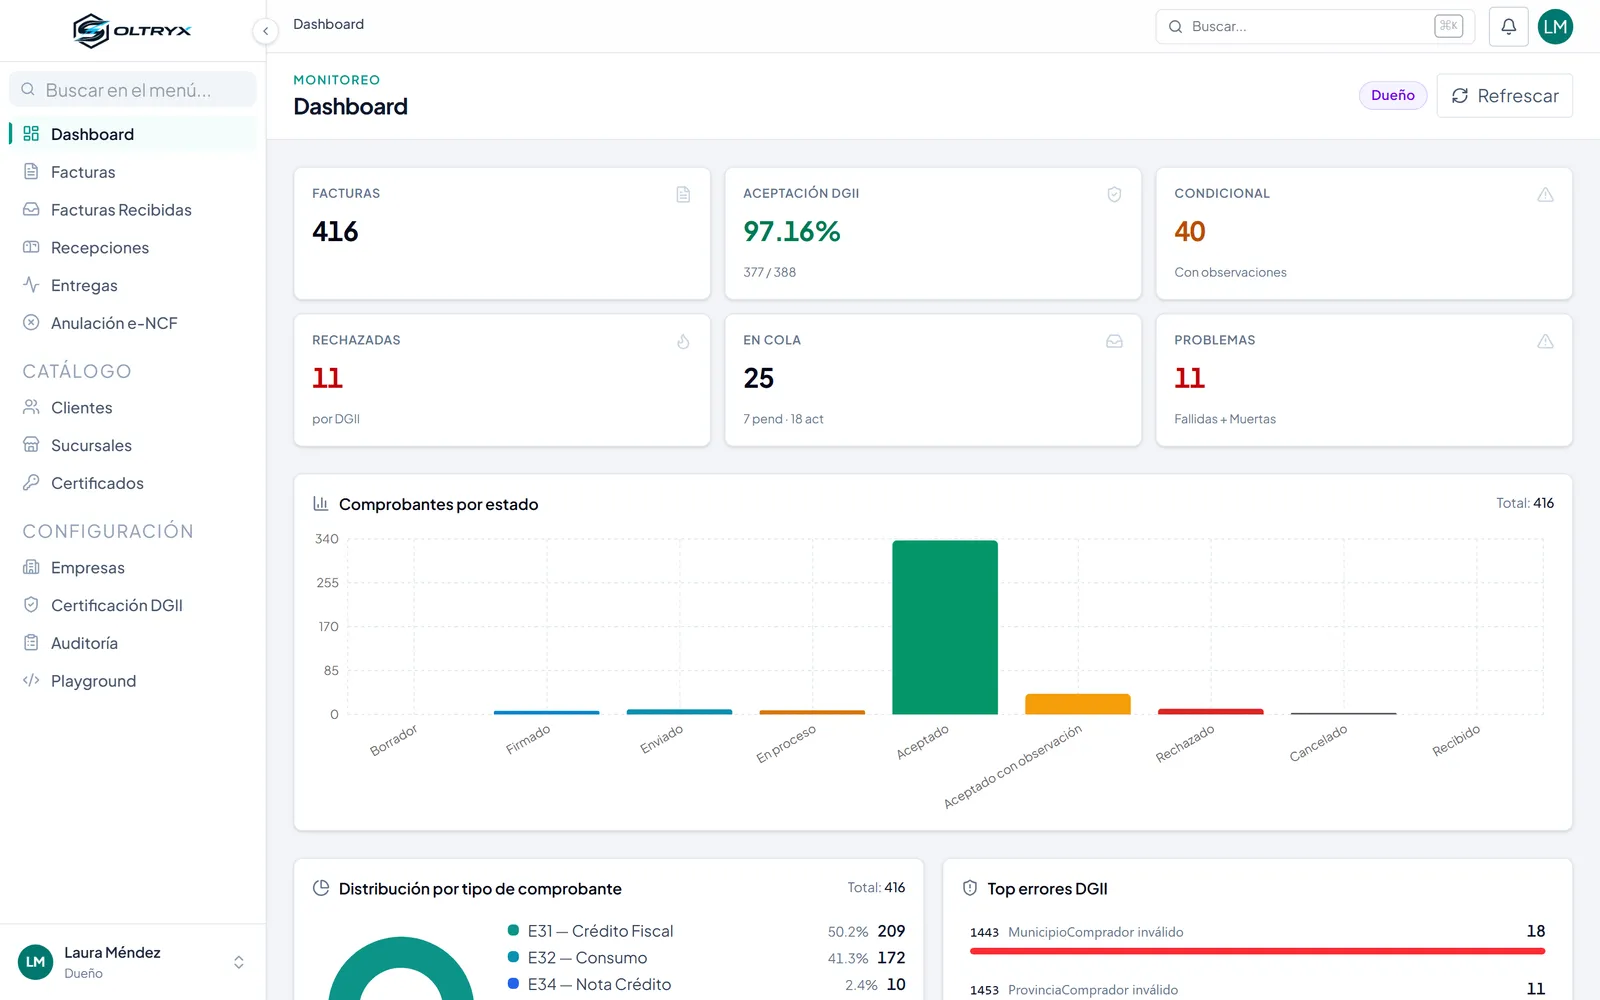Open the Playground
1600x1000 pixels.
(132, 681)
